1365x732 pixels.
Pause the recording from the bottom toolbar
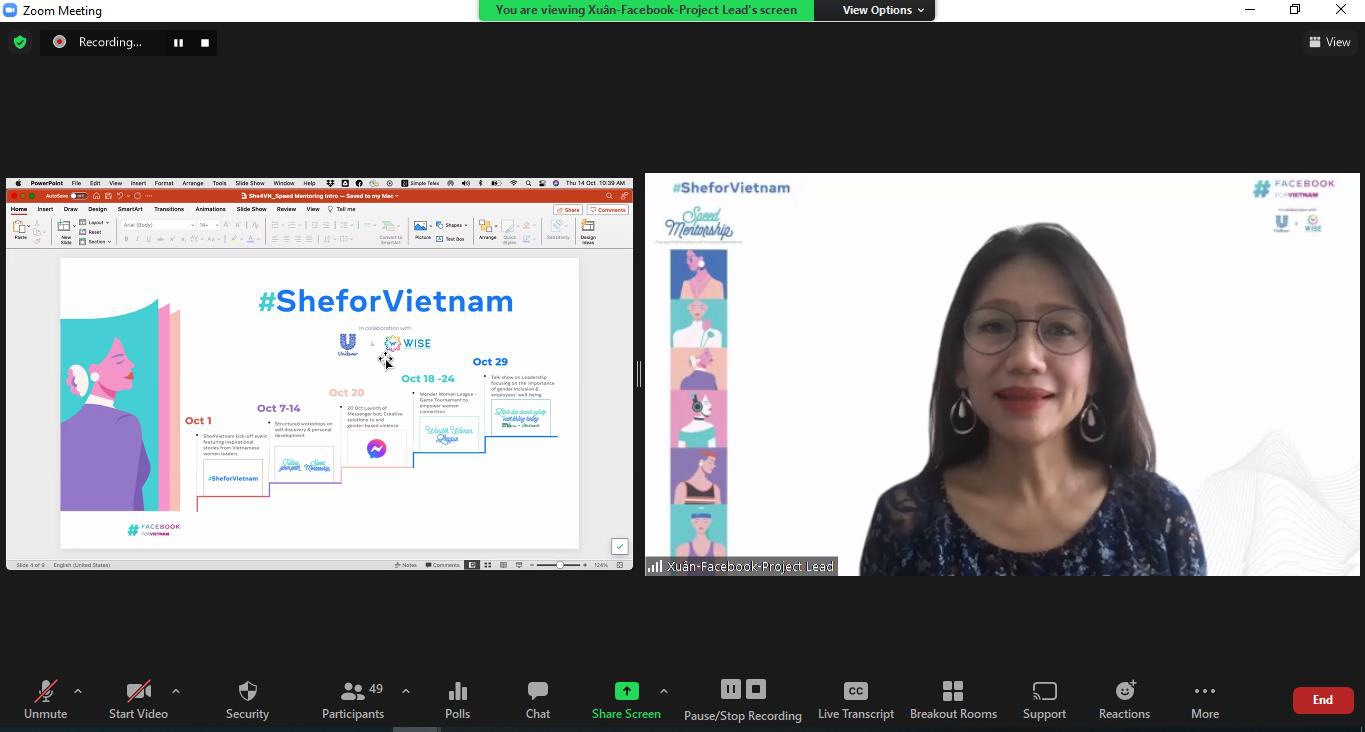(x=731, y=689)
